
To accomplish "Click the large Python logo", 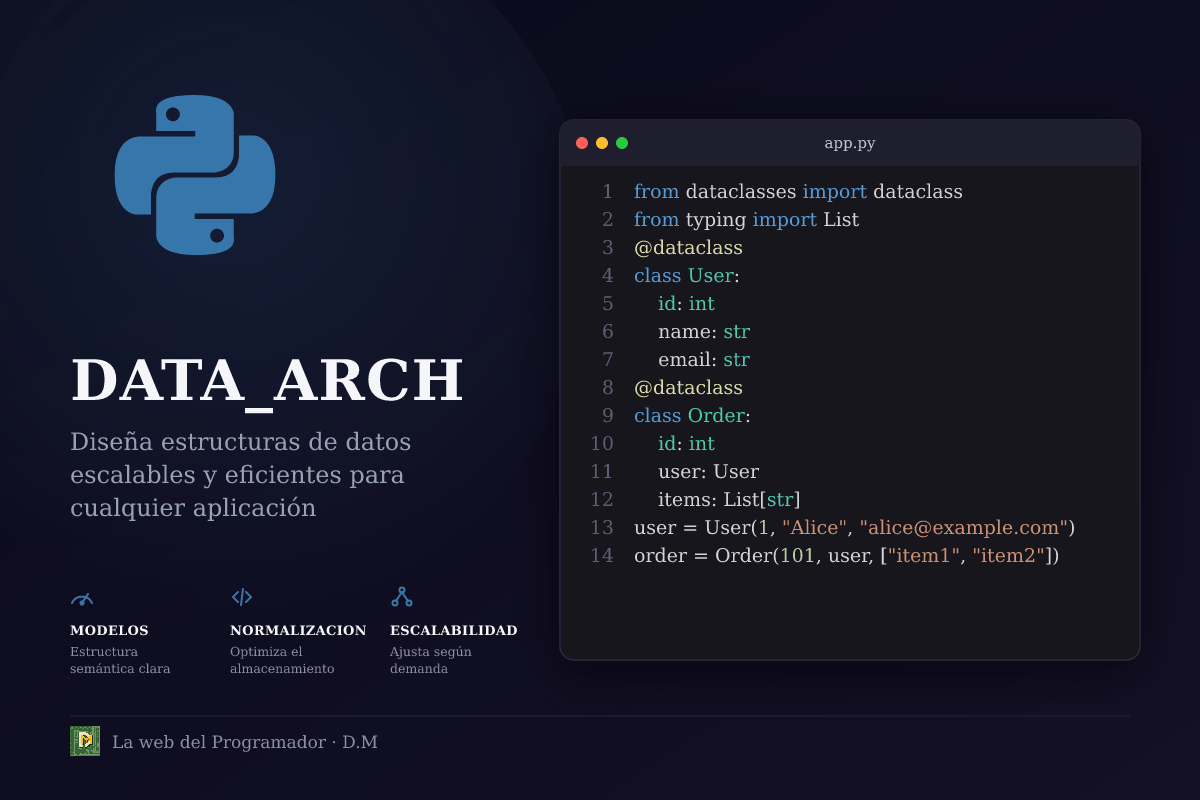I will point(195,175).
